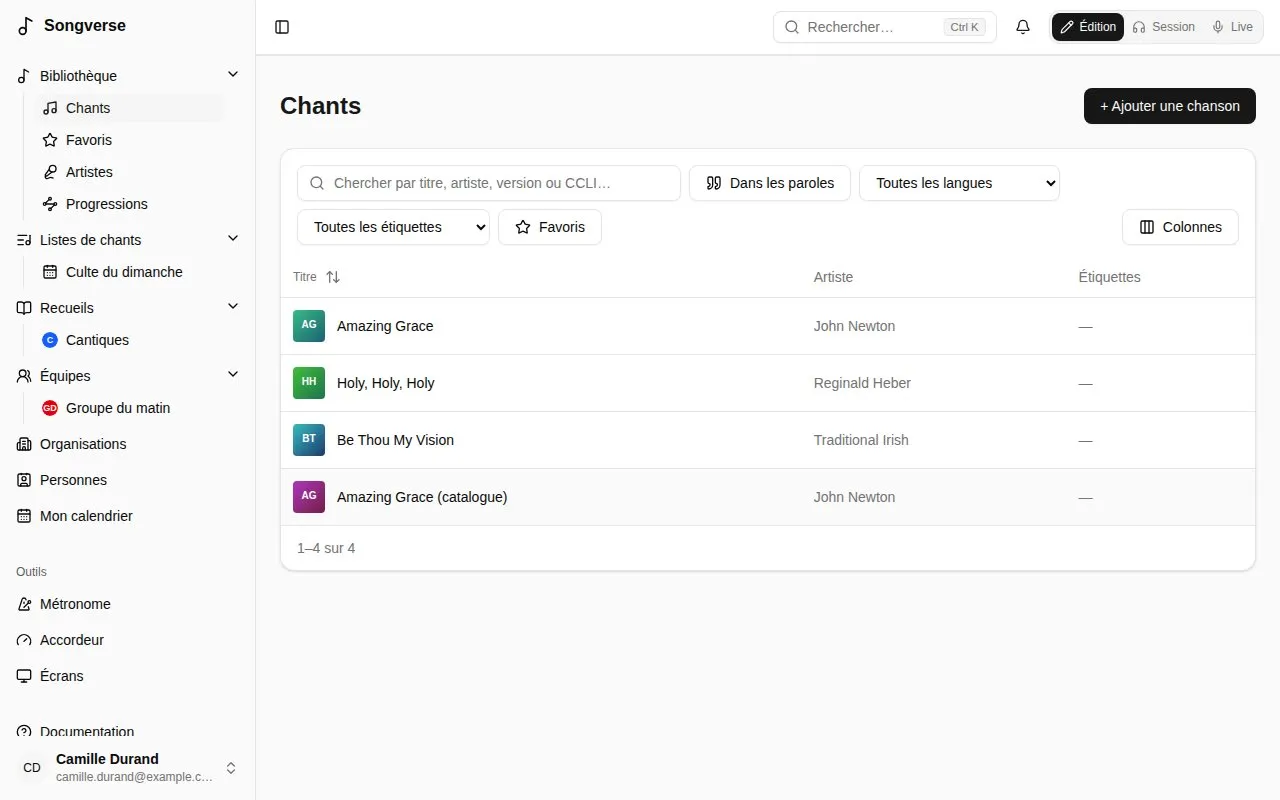Click the purple AG catalogue thumbnail
This screenshot has height=800, width=1280.
click(309, 497)
